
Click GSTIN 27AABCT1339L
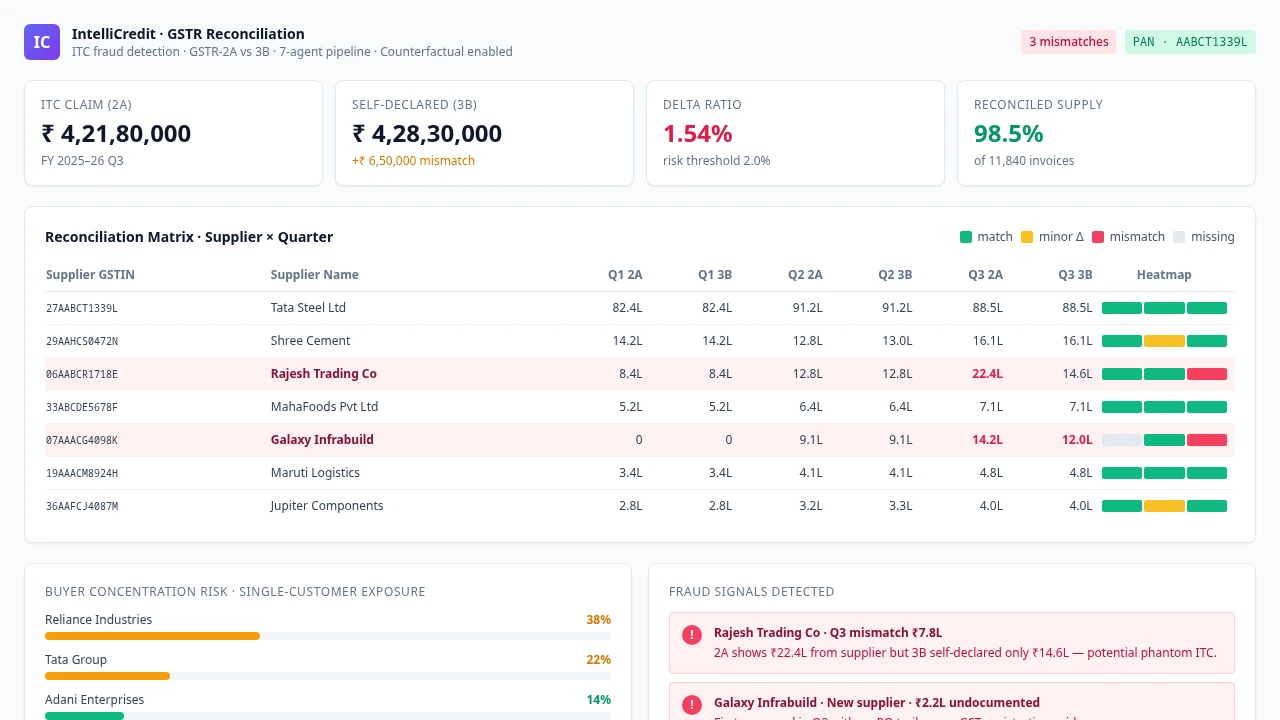point(82,308)
